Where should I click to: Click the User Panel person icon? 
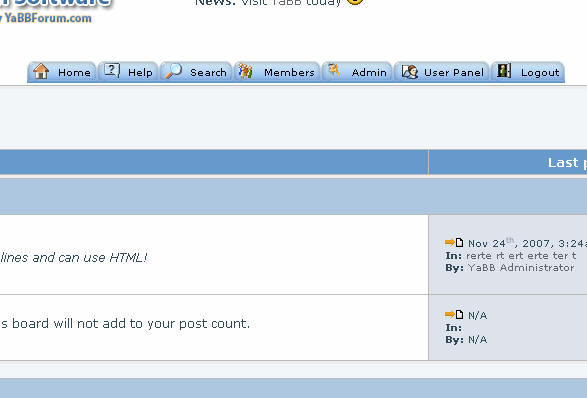pos(410,72)
